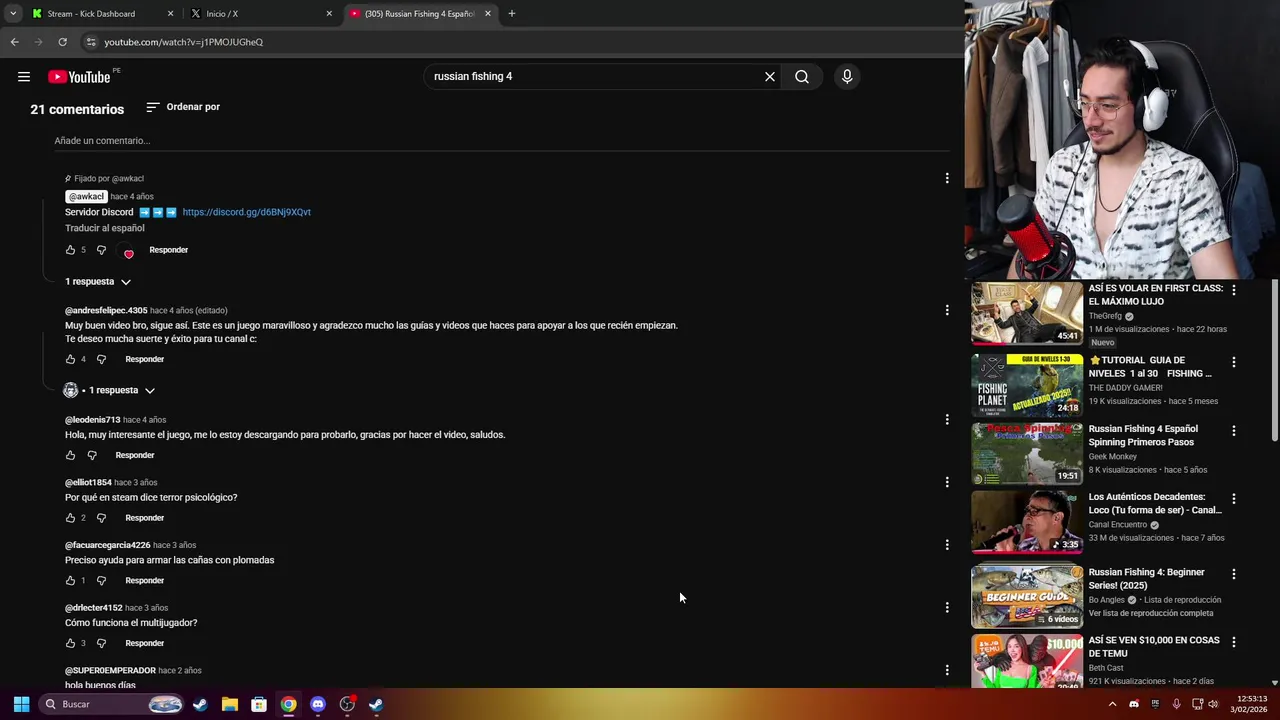The image size is (1280, 720).
Task: Like the pinned @awkacl Discord comment
Action: [70, 250]
